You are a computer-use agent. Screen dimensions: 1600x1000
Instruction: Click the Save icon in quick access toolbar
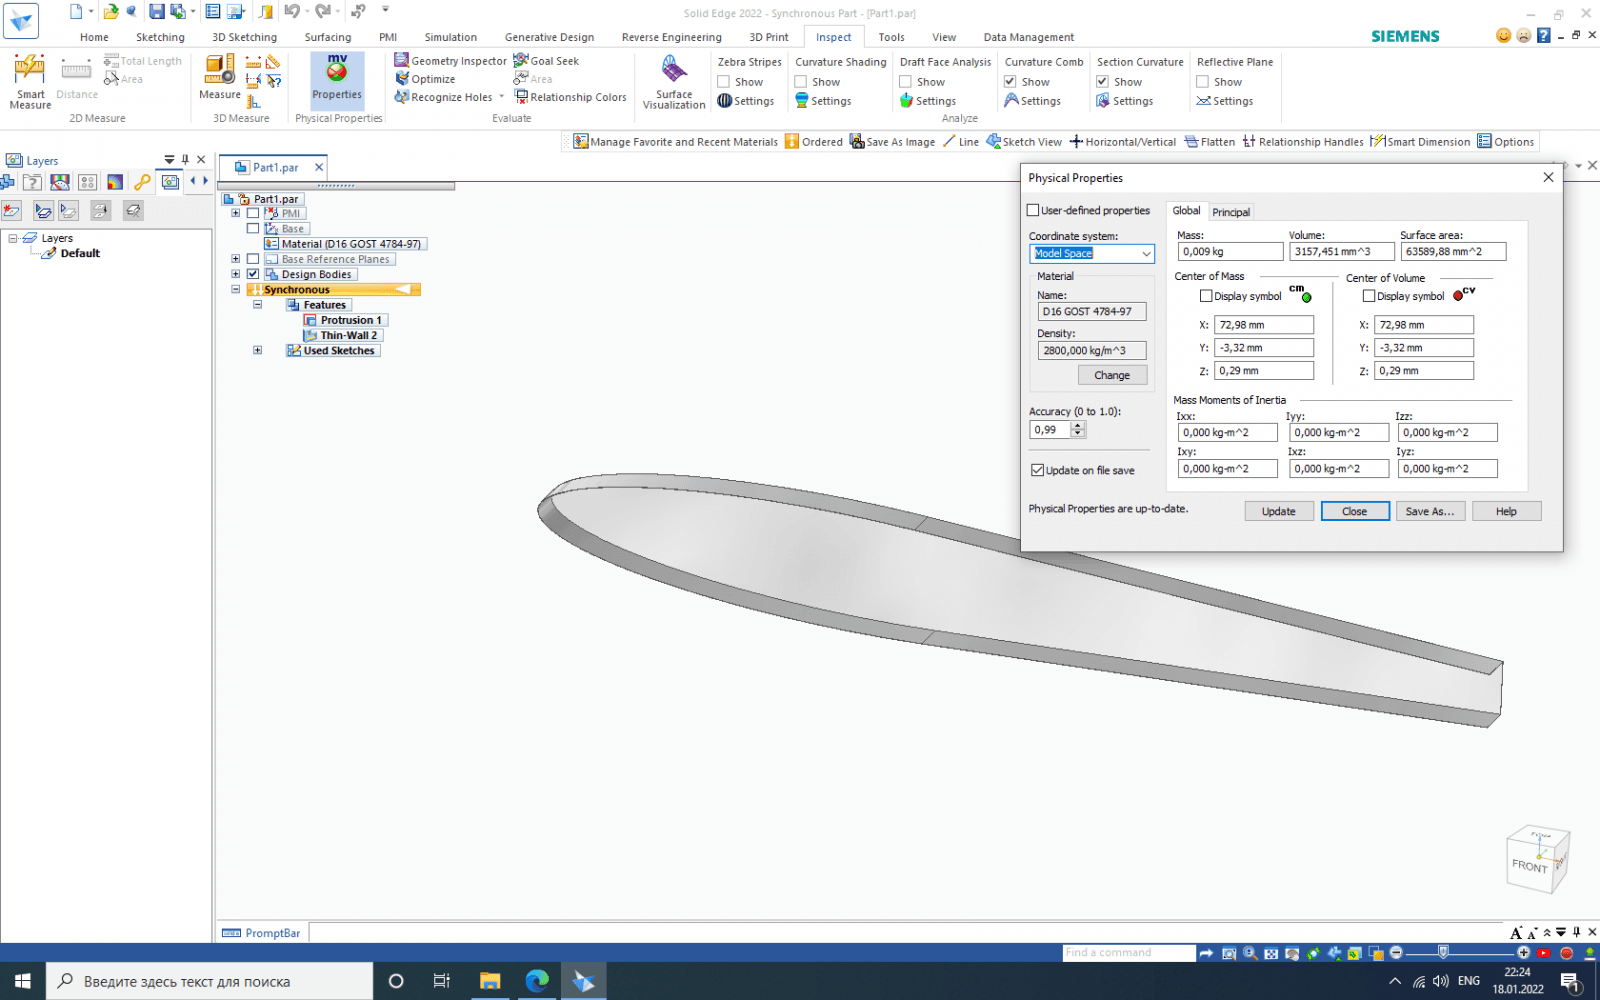coord(157,11)
